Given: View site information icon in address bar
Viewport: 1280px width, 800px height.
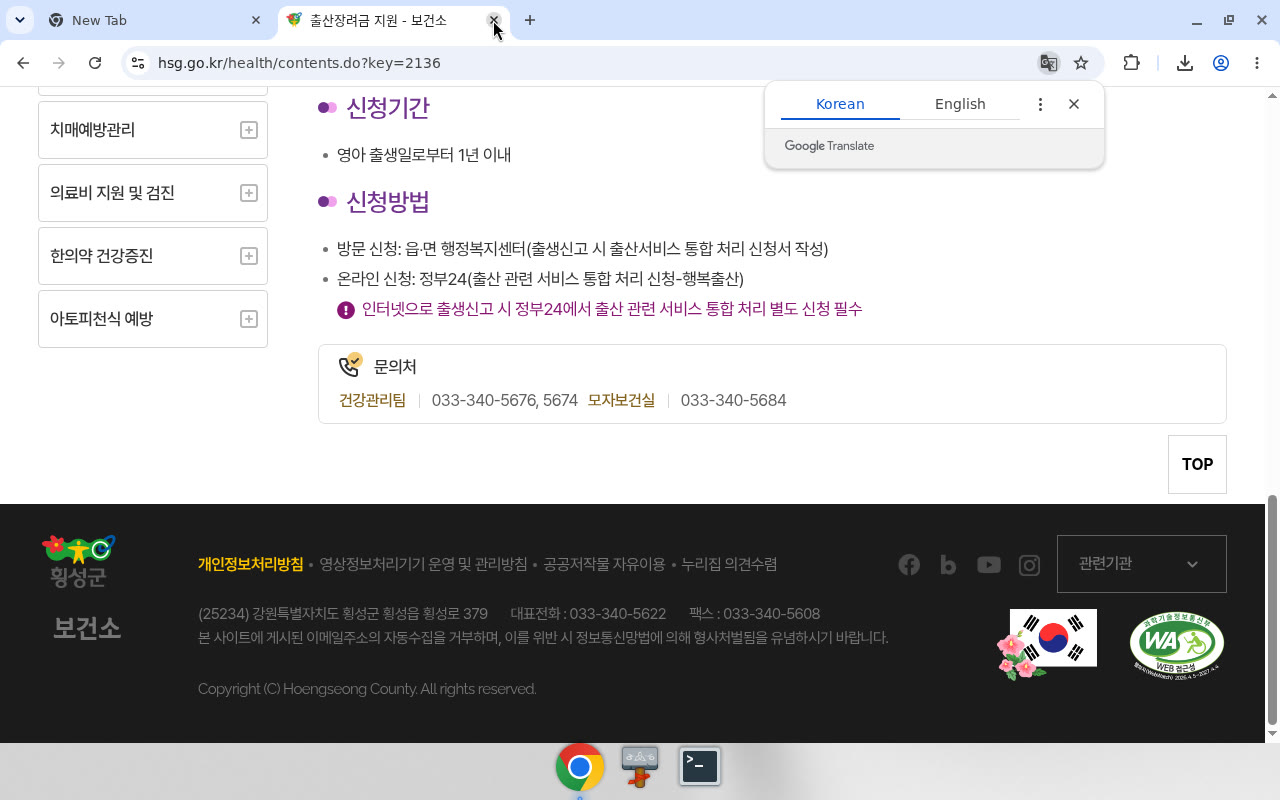Looking at the screenshot, I should click(x=138, y=63).
